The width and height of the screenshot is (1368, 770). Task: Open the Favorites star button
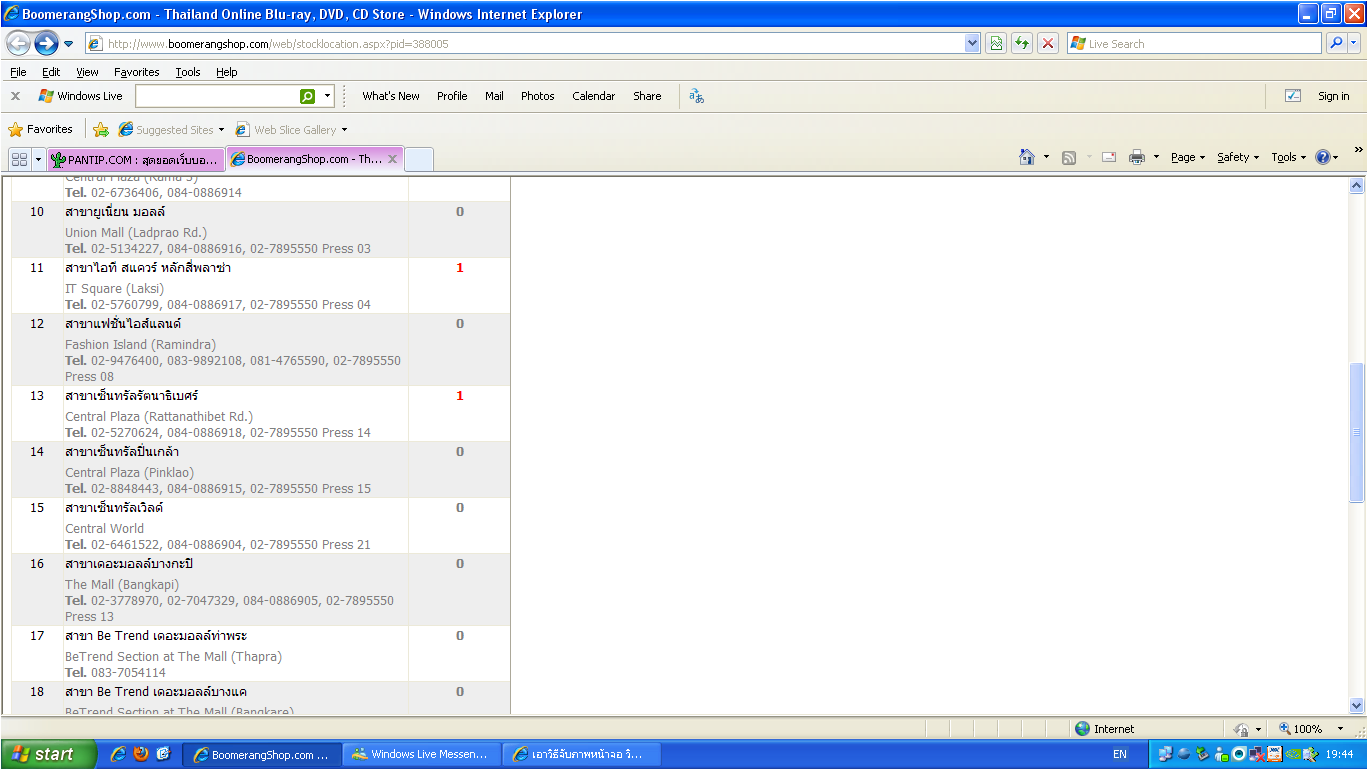(40, 129)
